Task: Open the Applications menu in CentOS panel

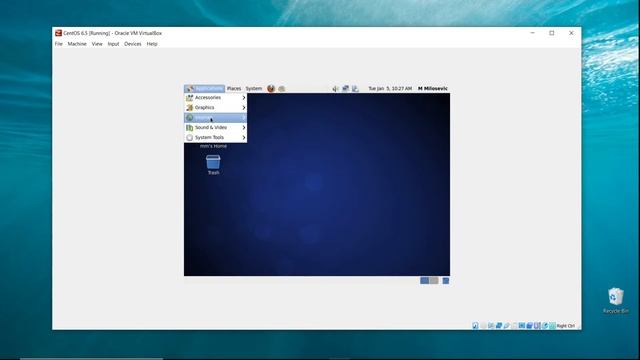Action: coord(204,89)
